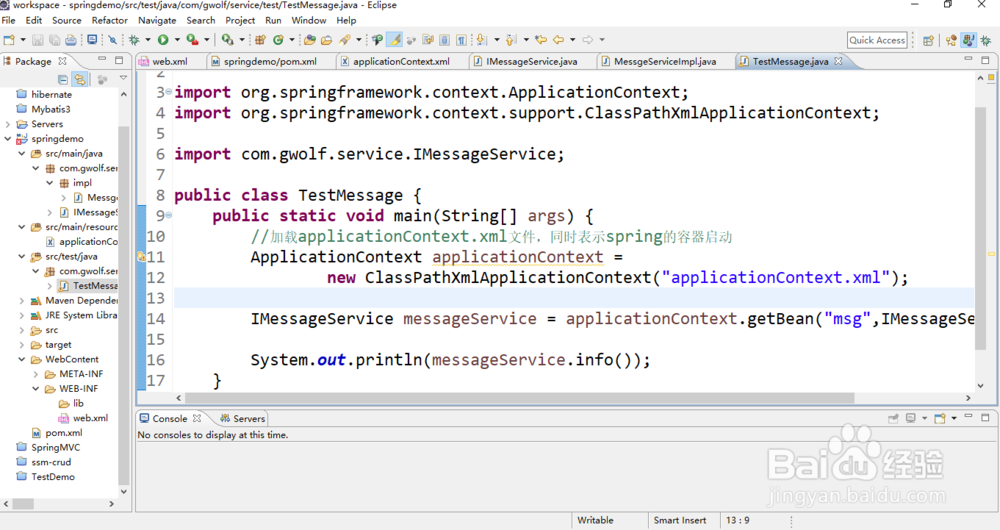Expand JRE System Library node

(x=22, y=315)
